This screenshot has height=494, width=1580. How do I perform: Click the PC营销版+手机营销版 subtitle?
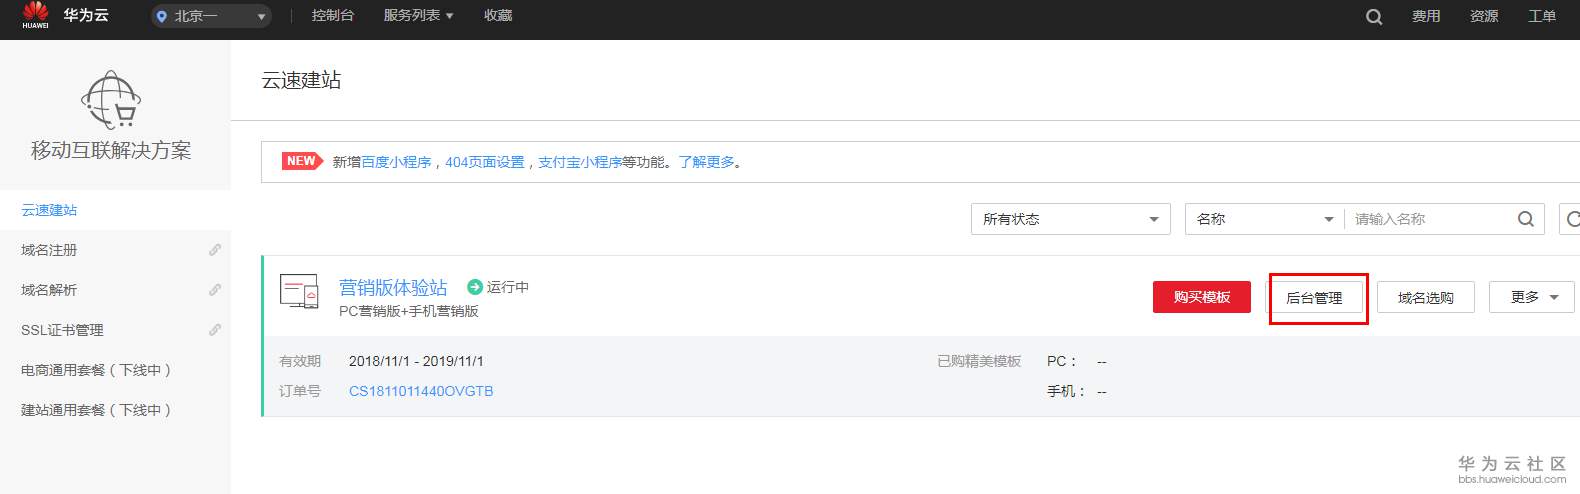click(x=409, y=311)
